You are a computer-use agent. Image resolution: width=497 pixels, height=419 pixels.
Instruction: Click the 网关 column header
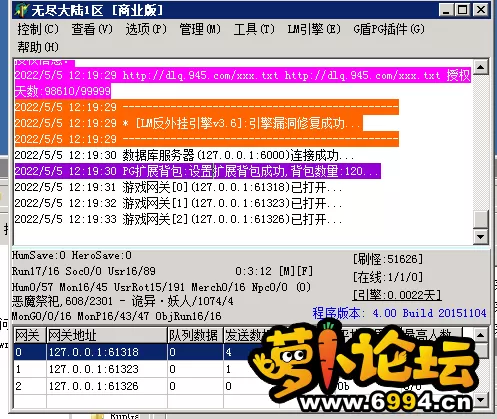(x=30, y=335)
